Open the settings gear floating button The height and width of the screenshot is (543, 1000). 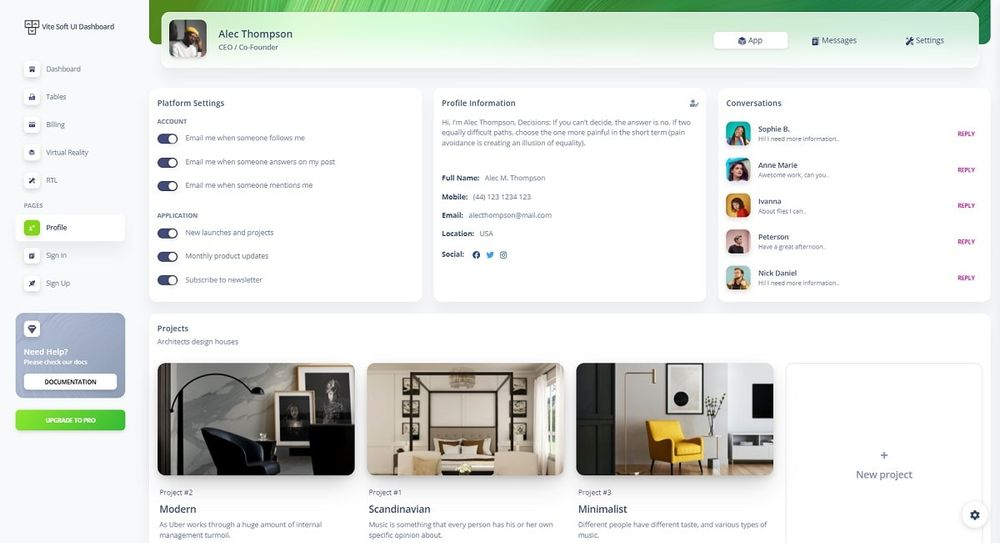pyautogui.click(x=974, y=515)
